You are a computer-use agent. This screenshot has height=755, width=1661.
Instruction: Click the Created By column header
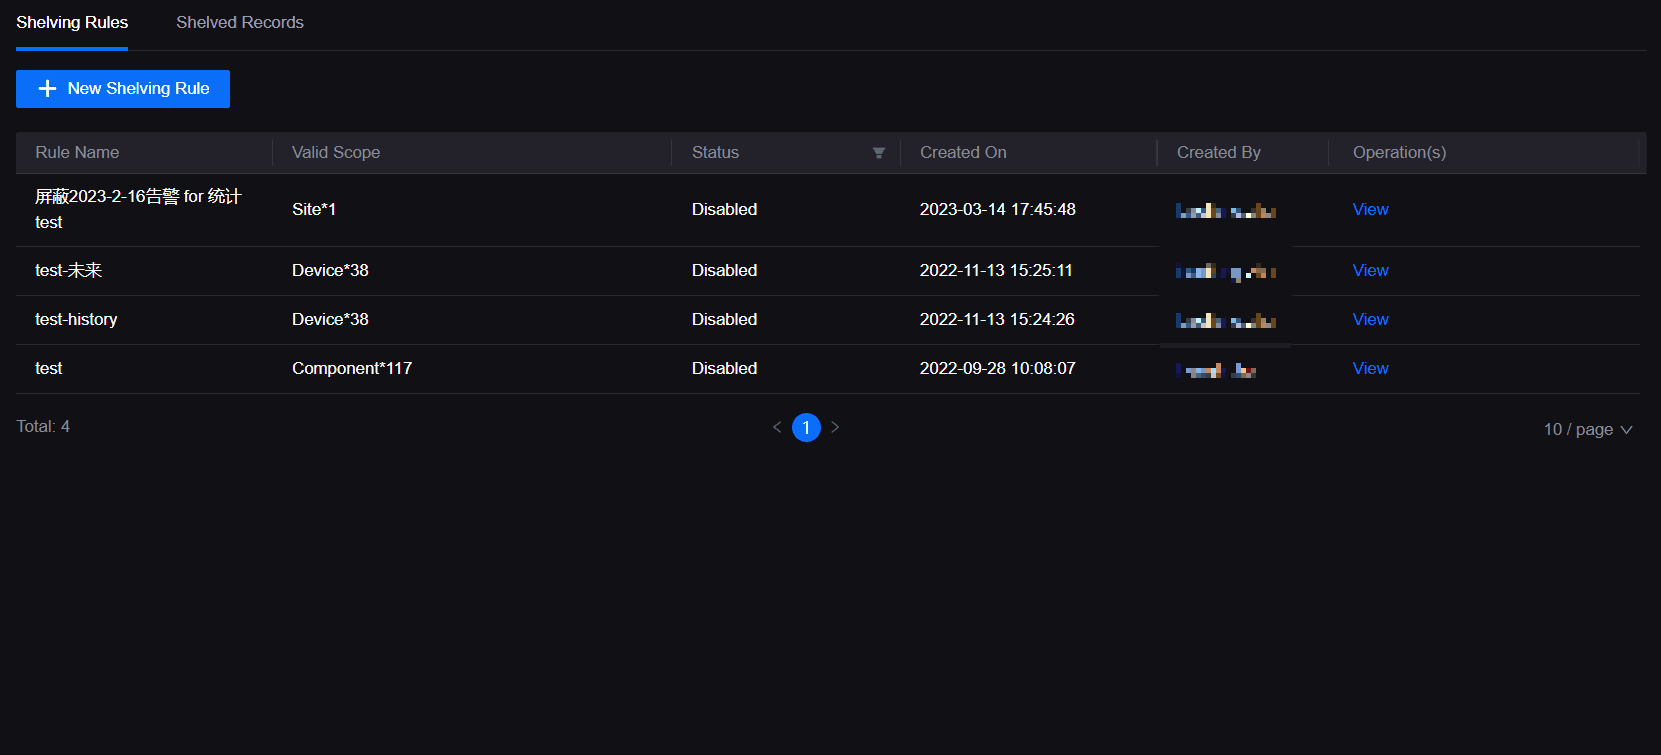pos(1218,153)
